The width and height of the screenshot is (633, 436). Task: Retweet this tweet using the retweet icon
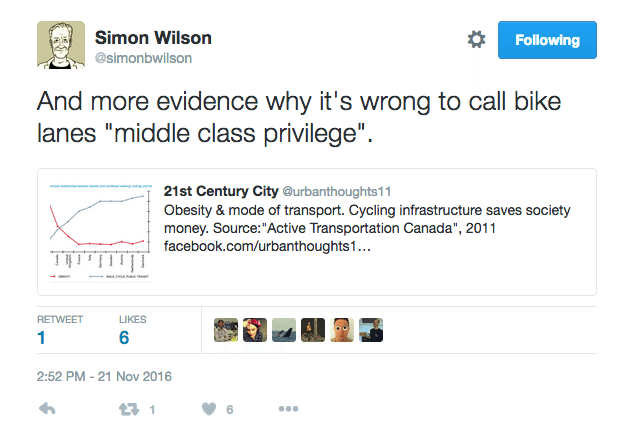tap(127, 409)
